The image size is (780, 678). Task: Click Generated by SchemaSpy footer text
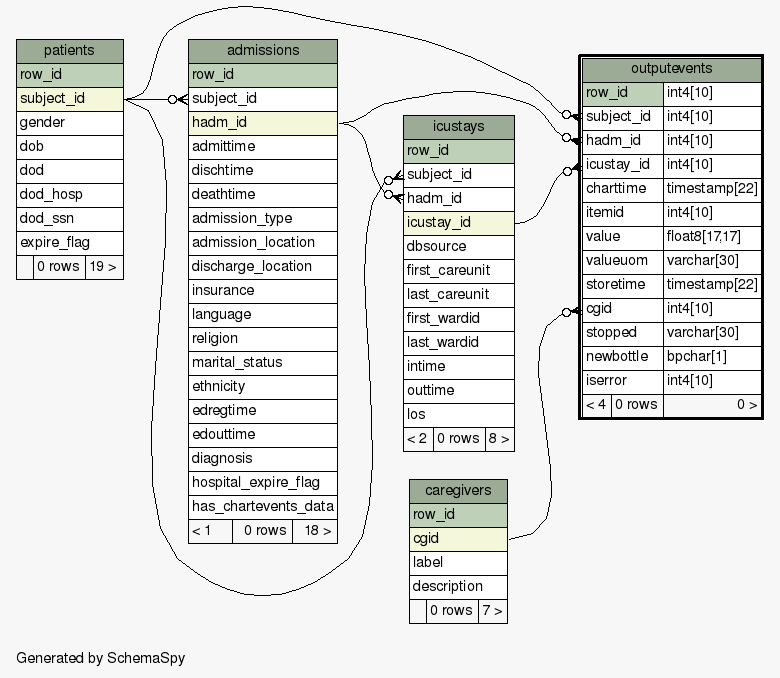coord(100,658)
